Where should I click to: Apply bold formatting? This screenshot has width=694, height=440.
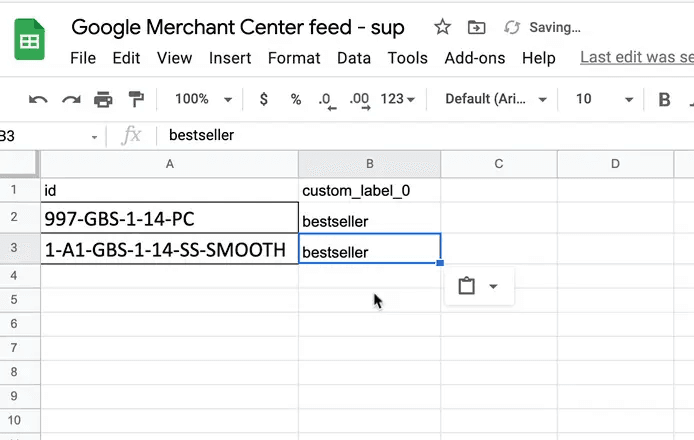664,100
